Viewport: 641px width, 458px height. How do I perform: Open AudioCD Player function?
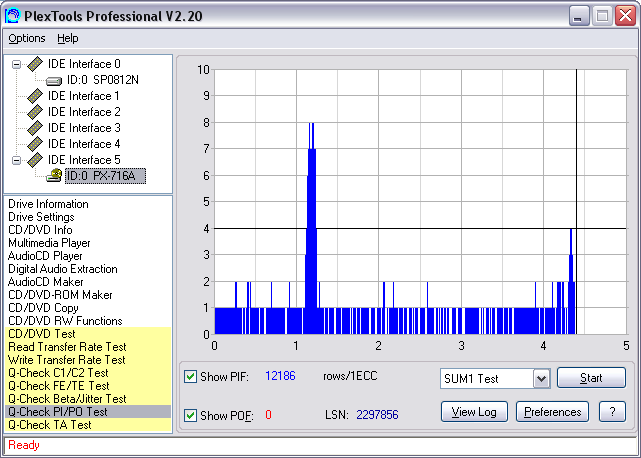pyautogui.click(x=45, y=256)
